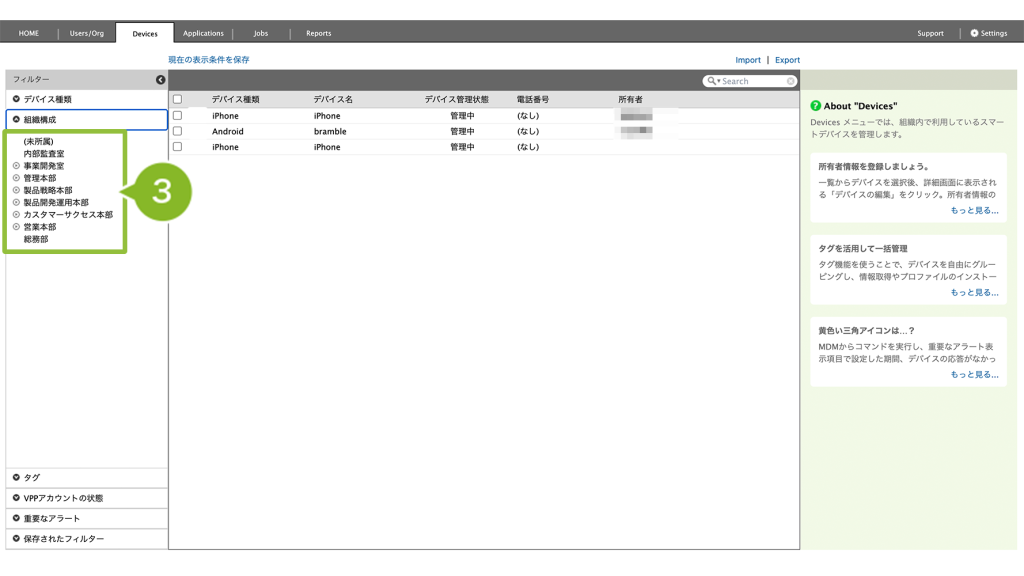Expand the 管理本部 tree node icon
This screenshot has height=576, width=1024.
pyautogui.click(x=16, y=178)
